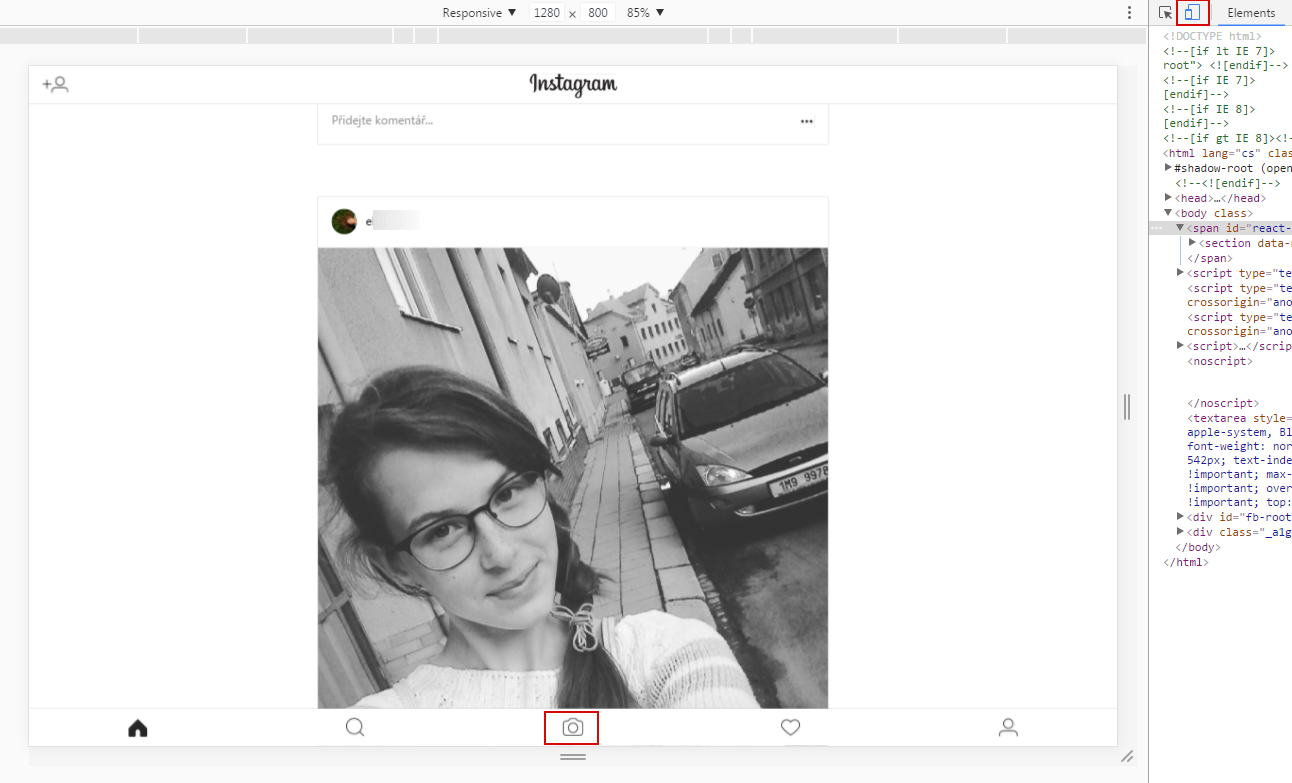Toggle the DevTools device toolbar

1193,13
